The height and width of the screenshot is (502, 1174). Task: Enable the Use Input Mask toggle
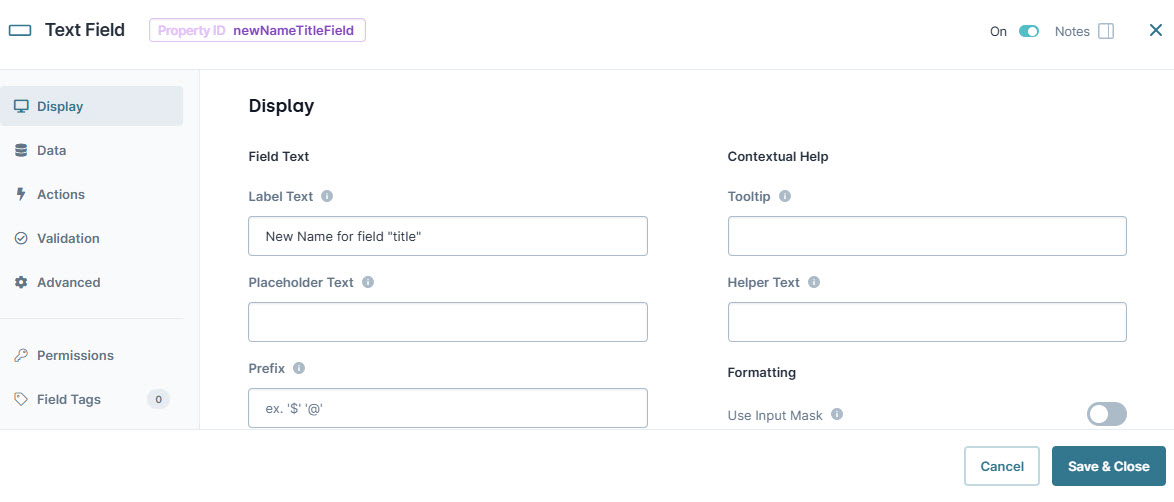1107,414
